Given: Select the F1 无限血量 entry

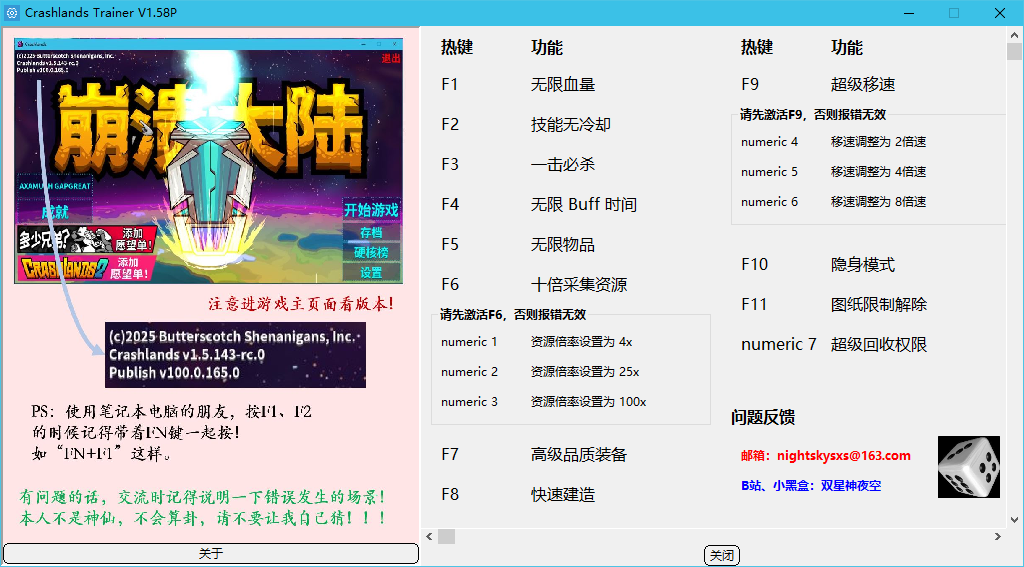Looking at the screenshot, I should (518, 84).
